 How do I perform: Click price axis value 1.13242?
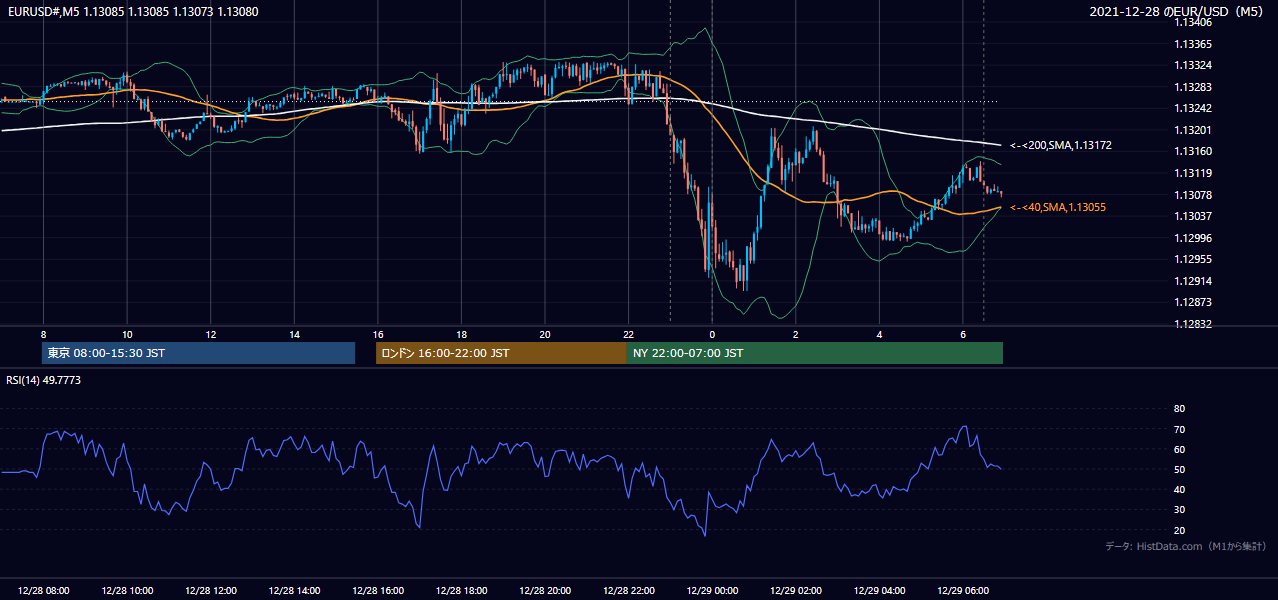click(x=1193, y=109)
